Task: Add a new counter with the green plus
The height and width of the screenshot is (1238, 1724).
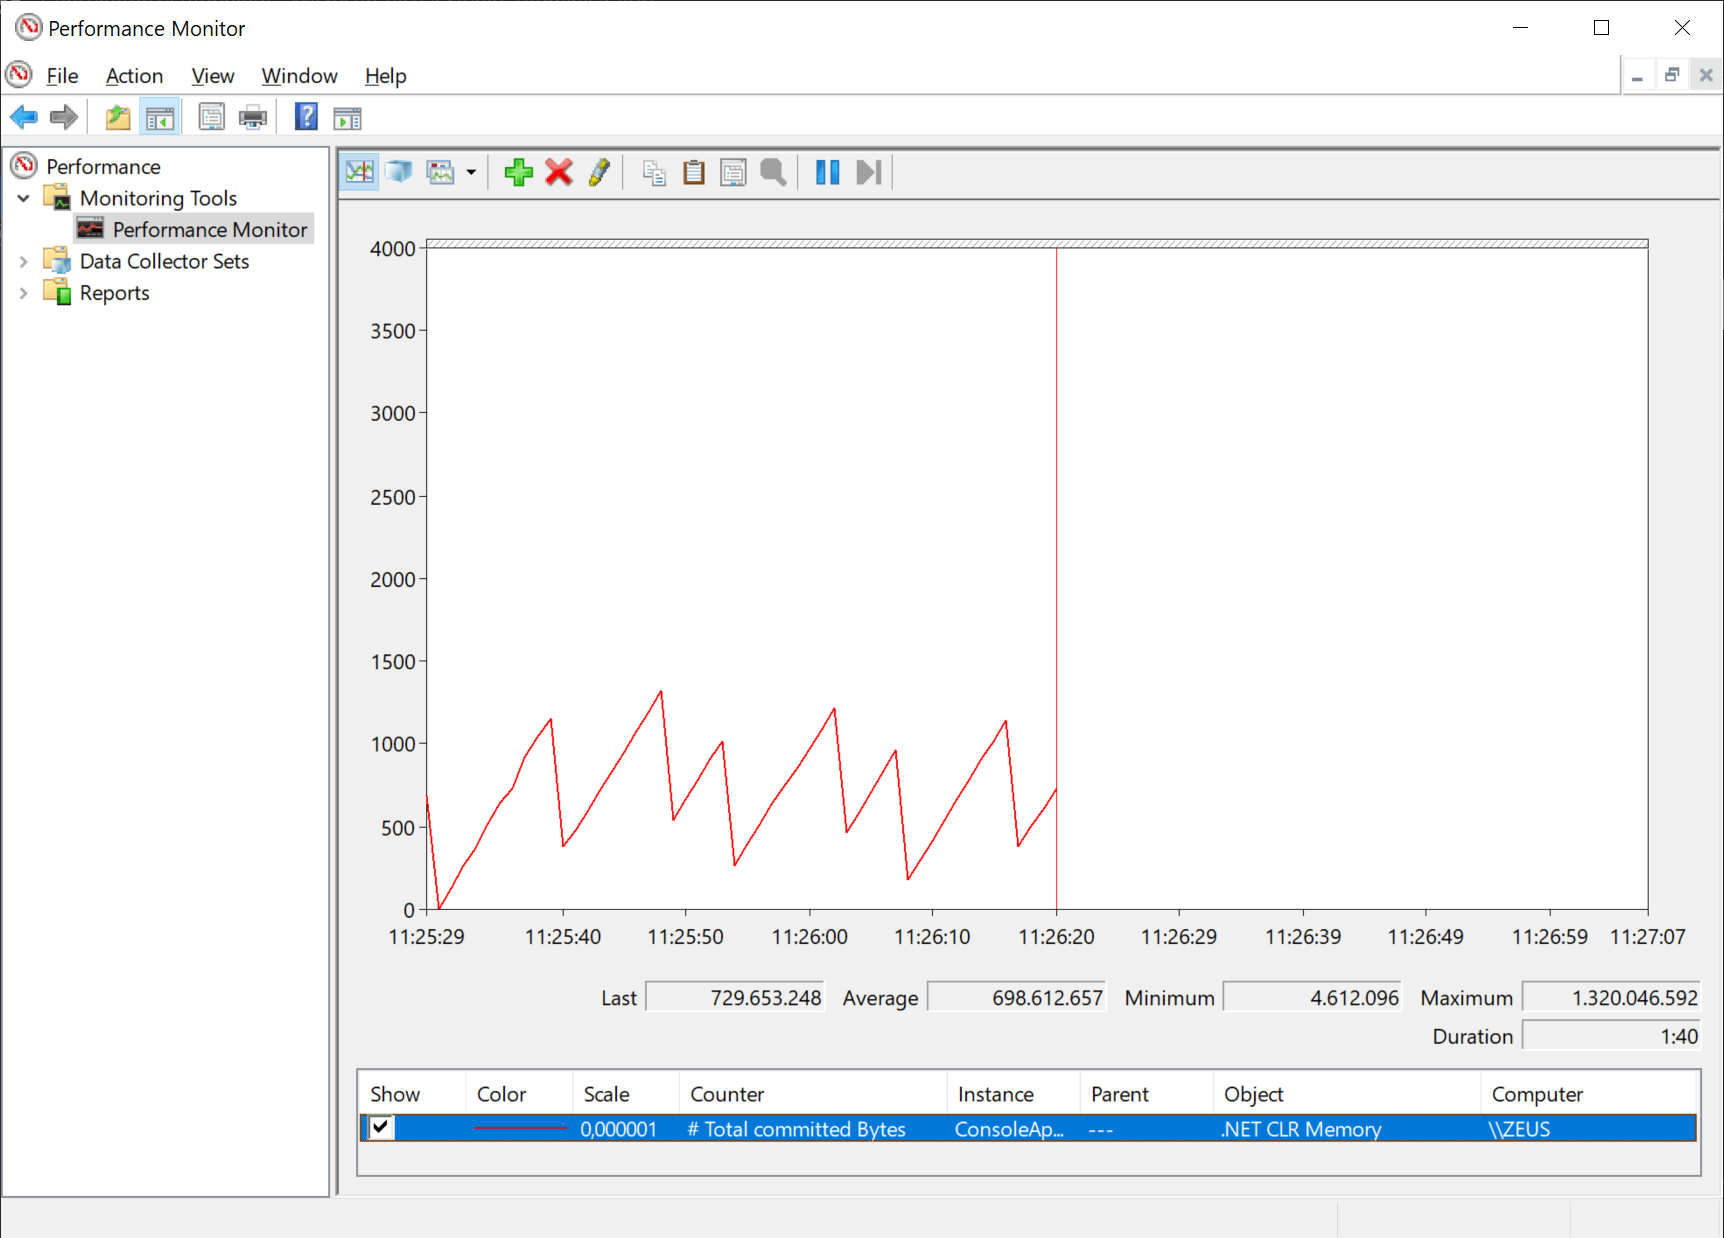Action: (x=518, y=172)
